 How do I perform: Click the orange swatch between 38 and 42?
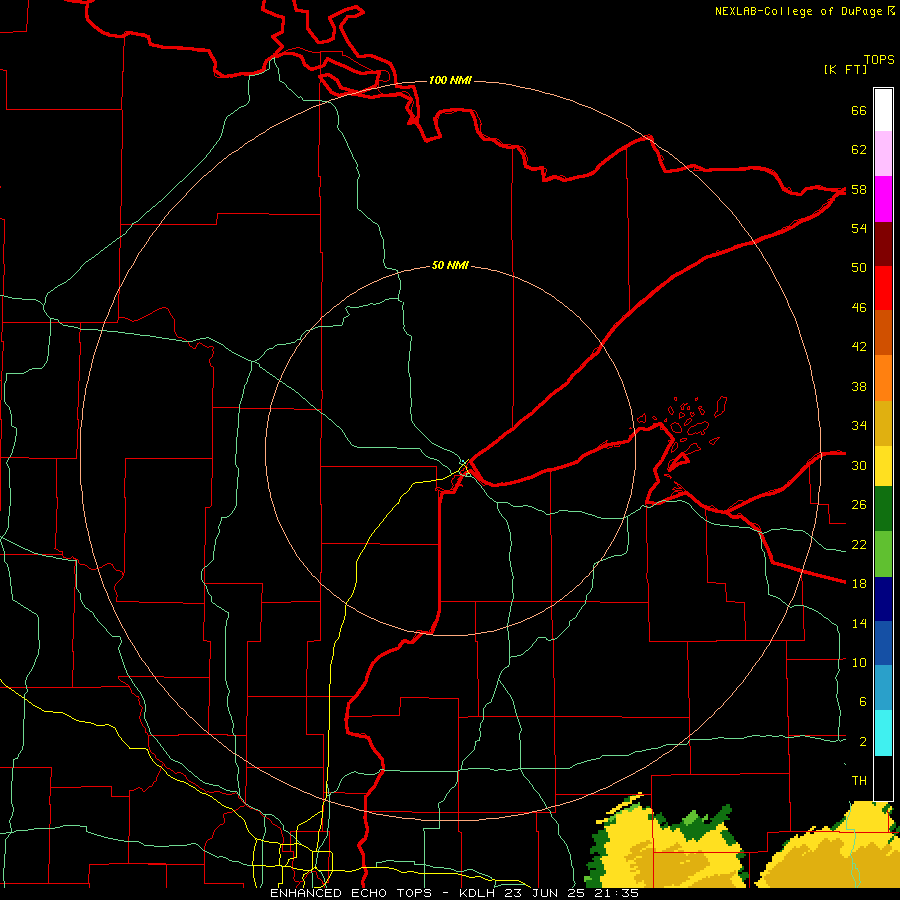(883, 378)
